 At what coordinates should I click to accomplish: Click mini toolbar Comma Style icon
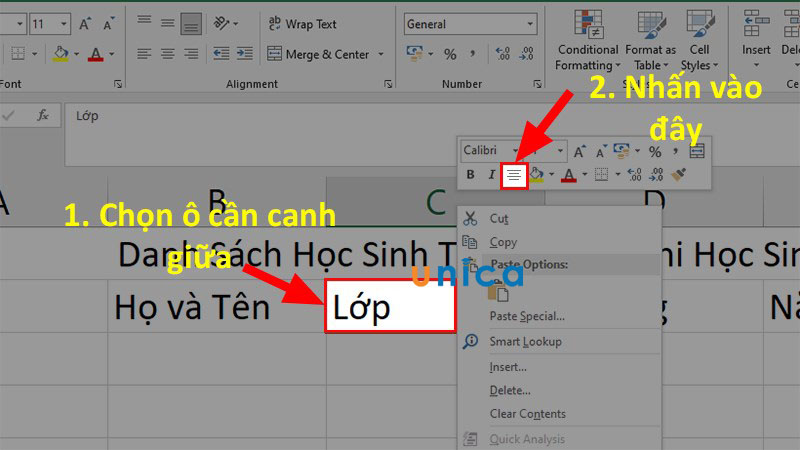coord(676,151)
